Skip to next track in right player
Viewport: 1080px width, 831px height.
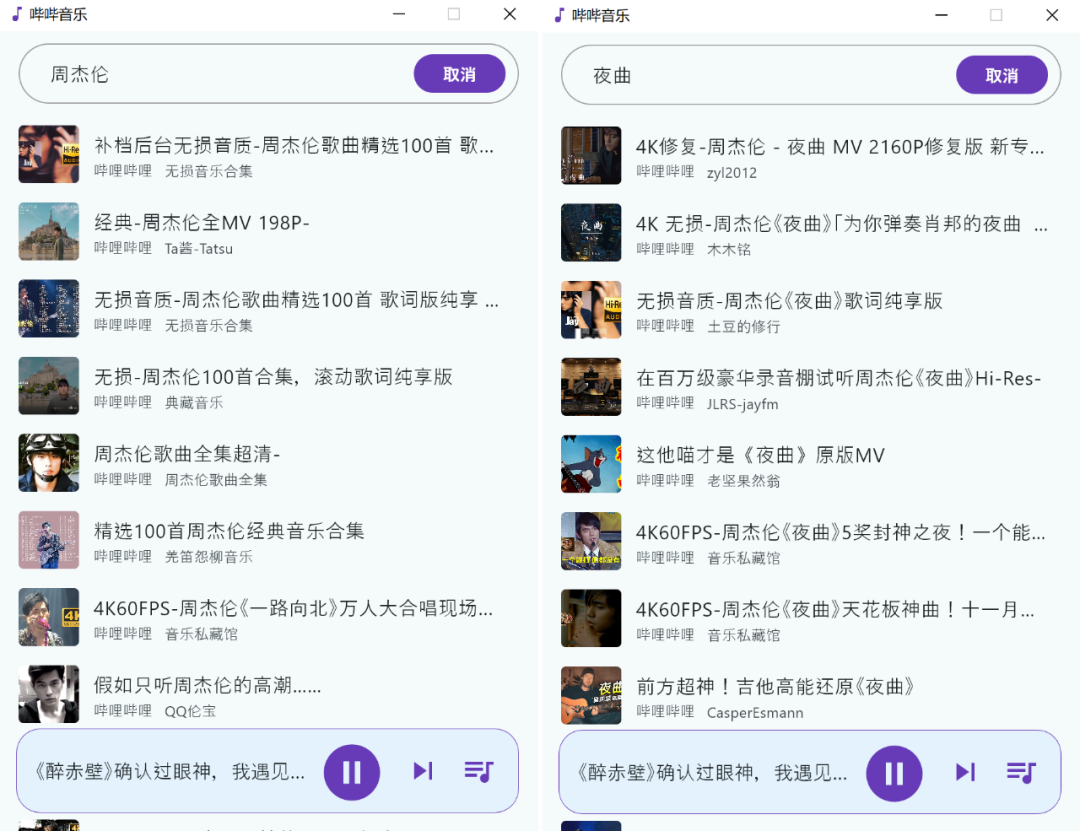[x=965, y=771]
